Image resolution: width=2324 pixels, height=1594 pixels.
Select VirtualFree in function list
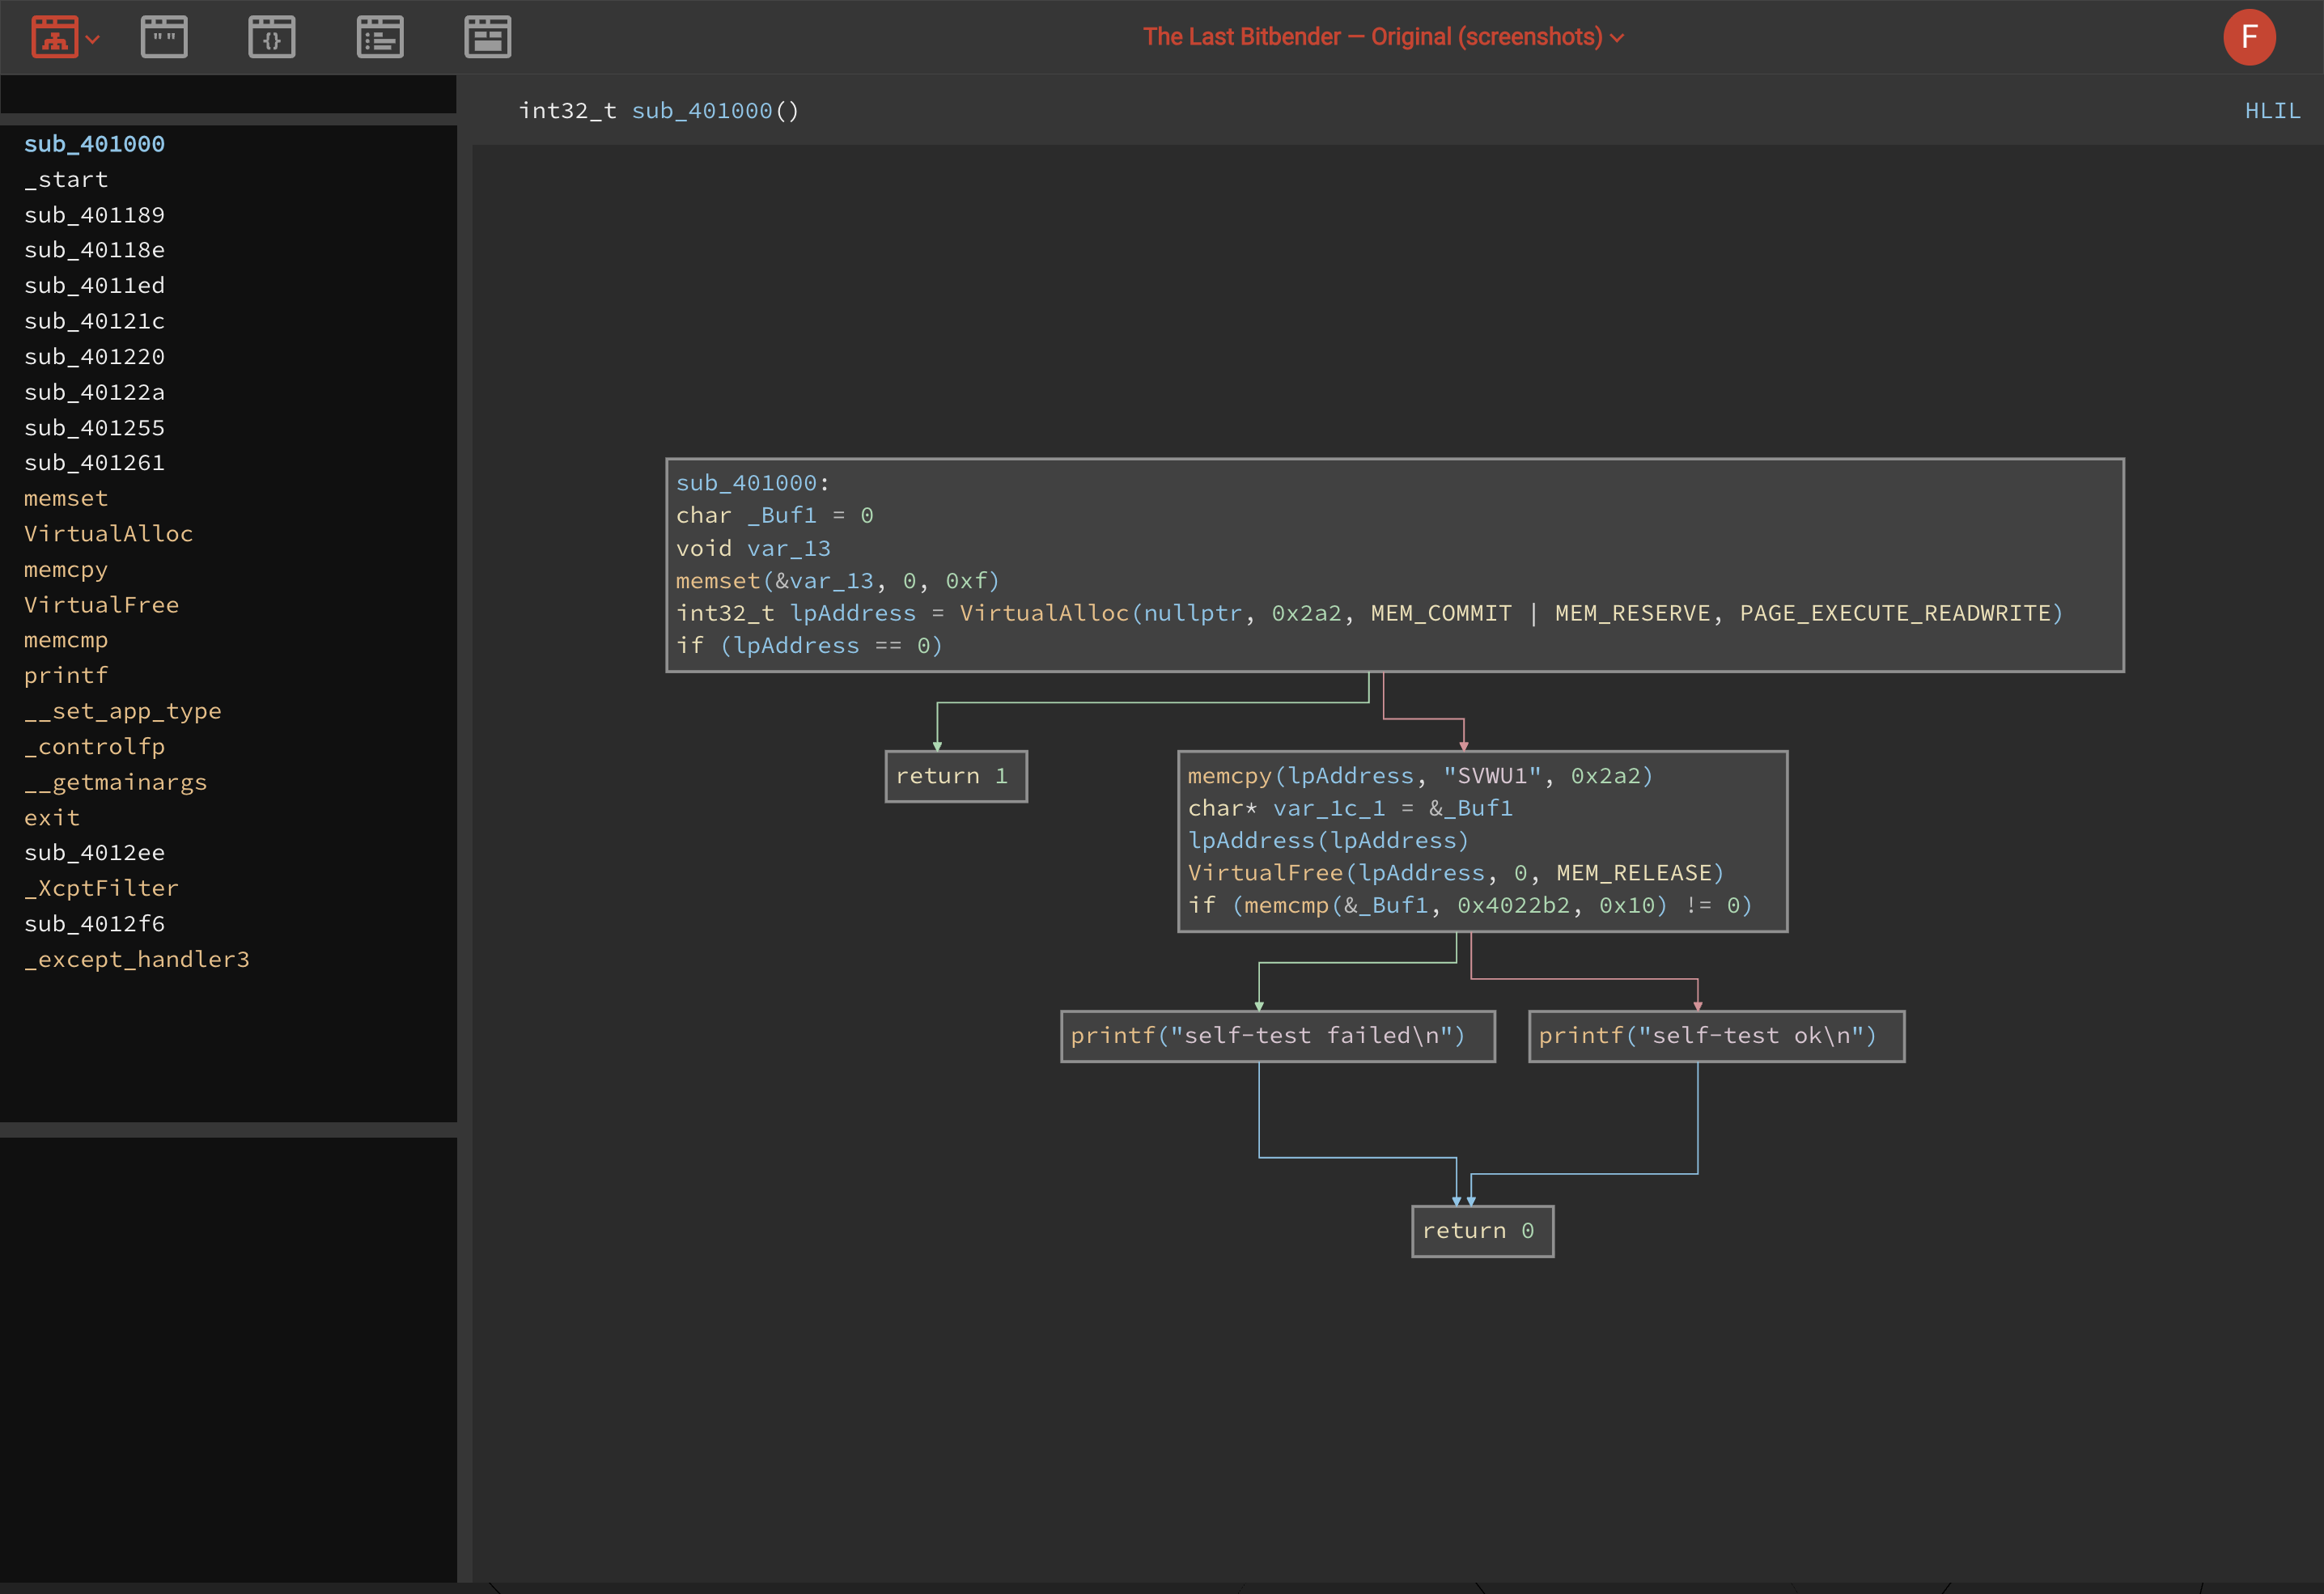(101, 605)
